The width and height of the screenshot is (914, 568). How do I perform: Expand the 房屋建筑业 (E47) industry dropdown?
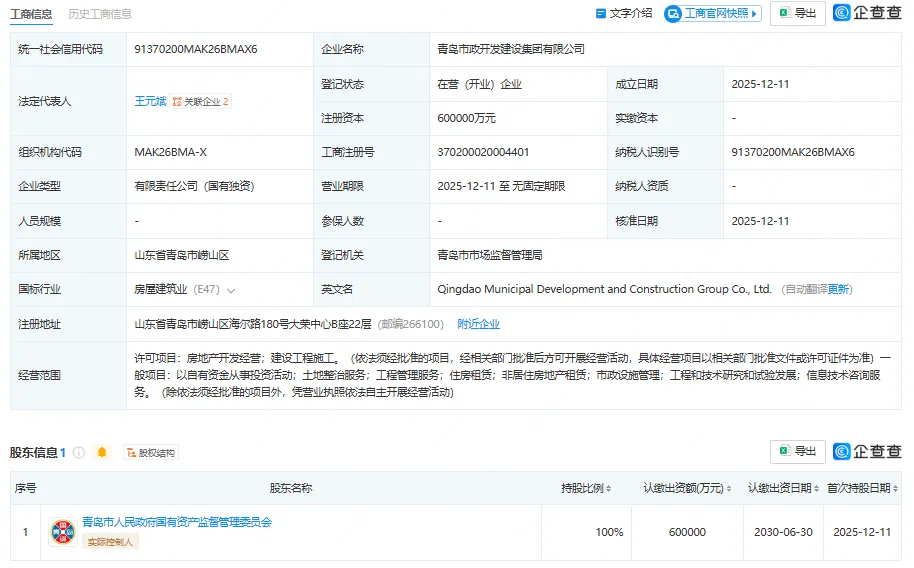tap(231, 290)
